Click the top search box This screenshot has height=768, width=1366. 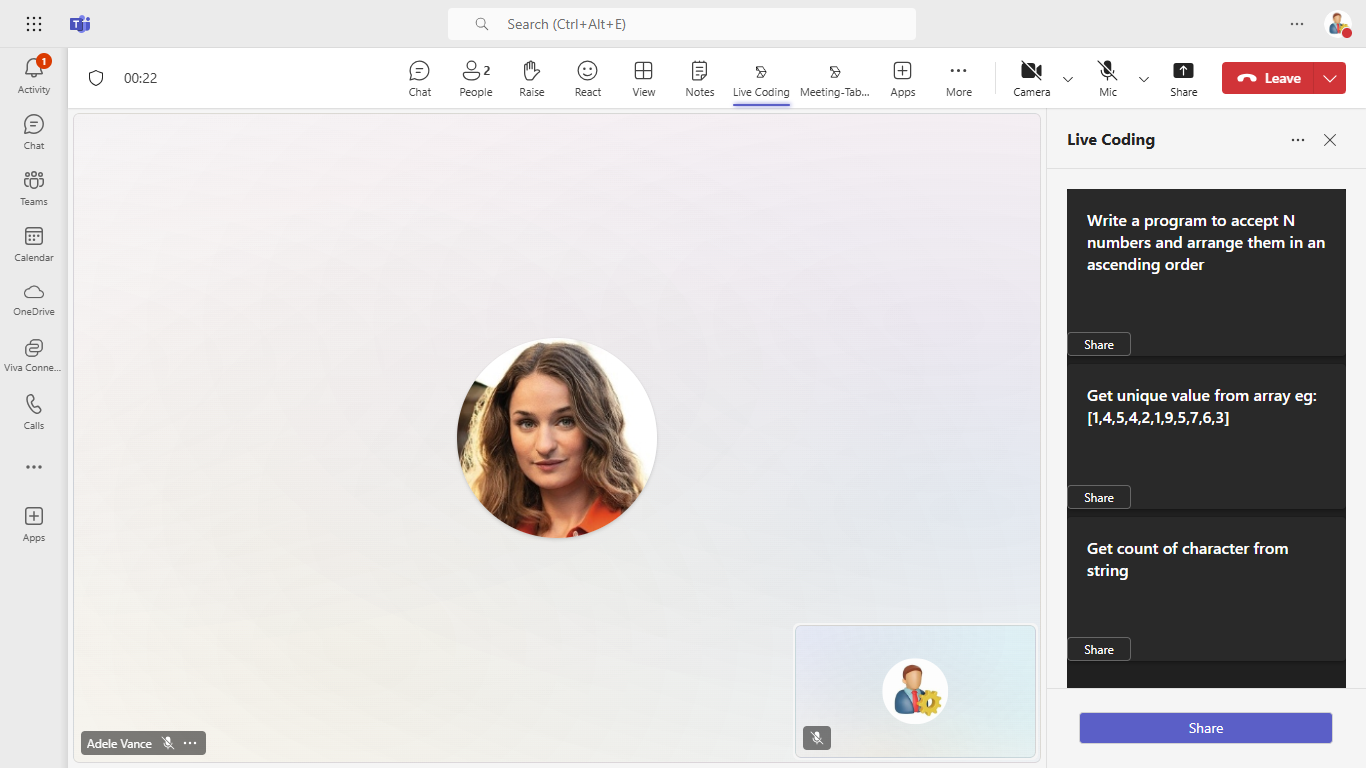click(x=682, y=24)
